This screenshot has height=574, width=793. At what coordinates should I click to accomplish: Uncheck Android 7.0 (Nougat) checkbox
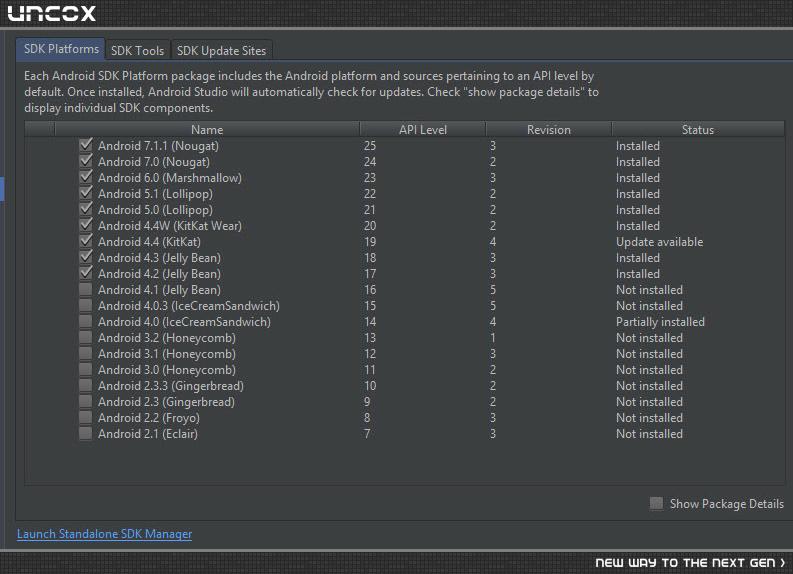(x=86, y=161)
